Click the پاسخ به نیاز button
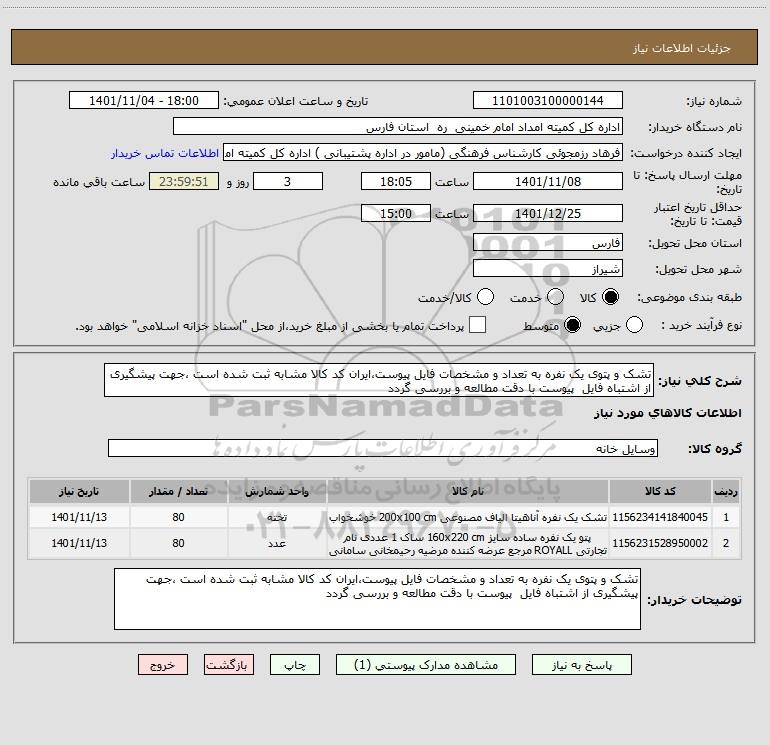The height and width of the screenshot is (745, 770). [x=582, y=665]
